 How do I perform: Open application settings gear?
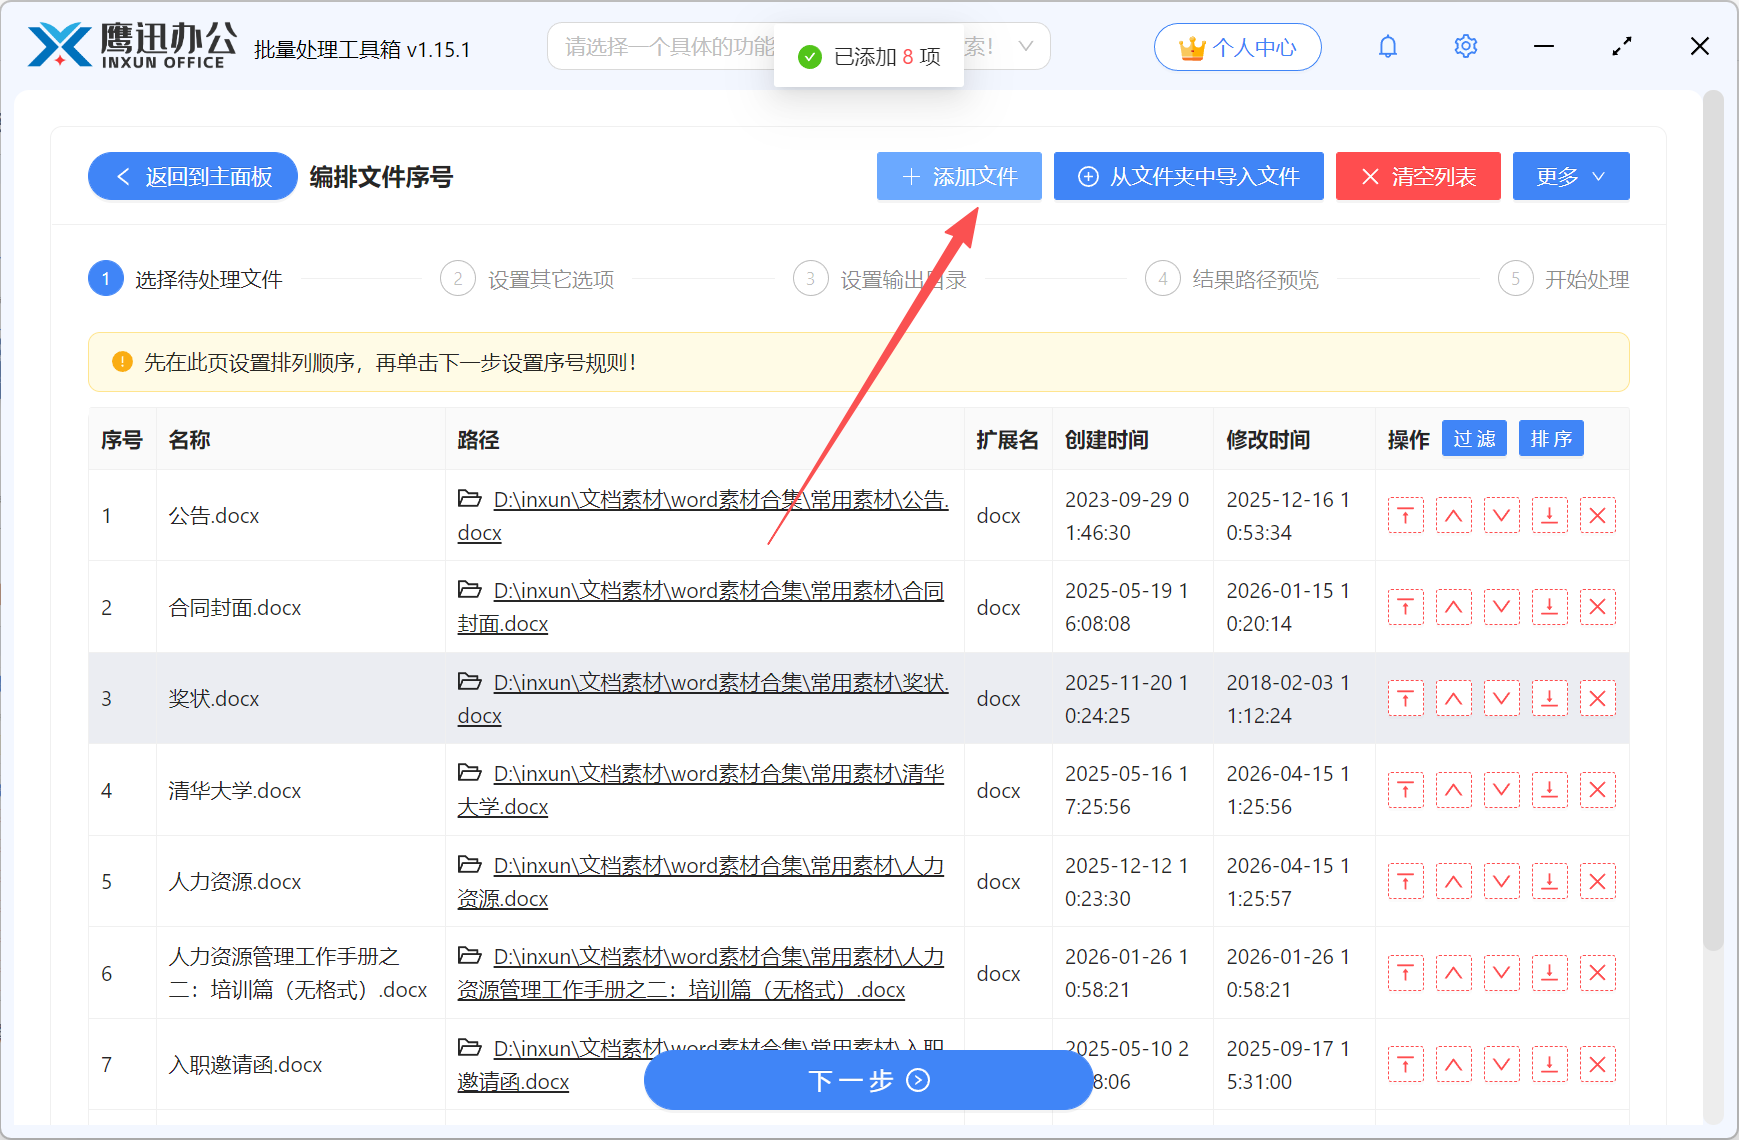click(x=1465, y=46)
